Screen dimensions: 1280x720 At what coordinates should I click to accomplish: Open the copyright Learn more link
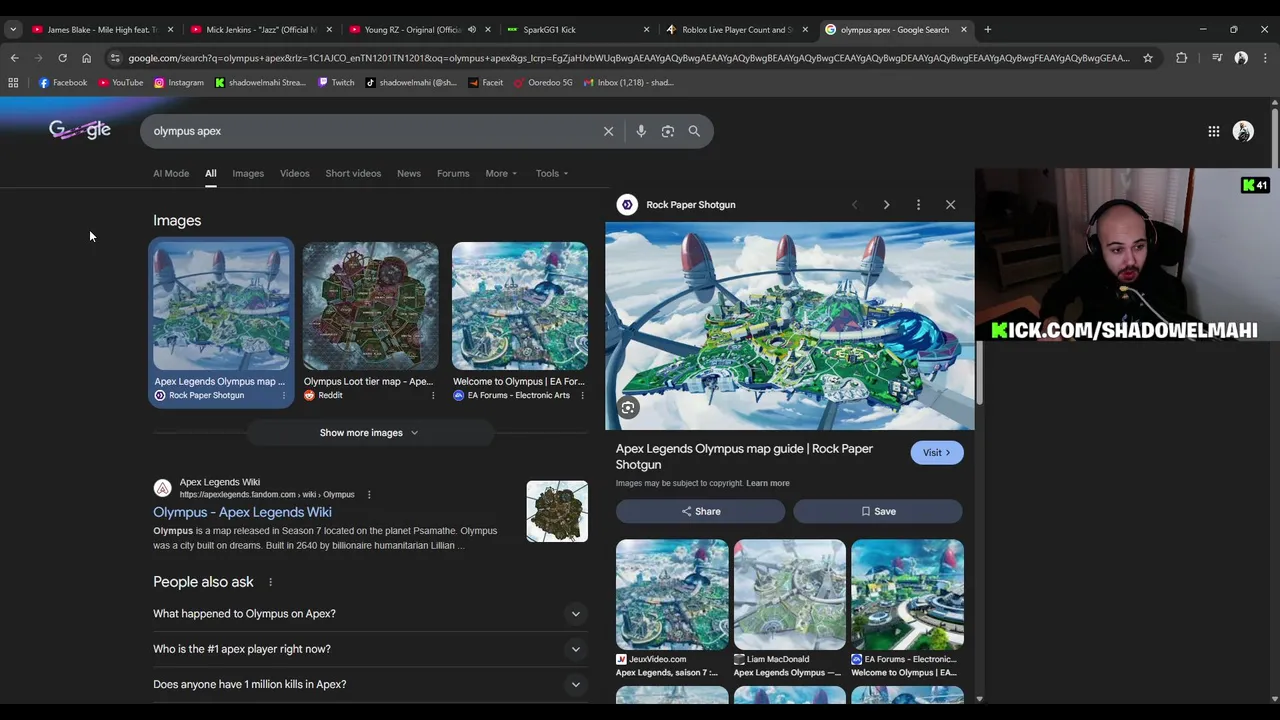pyautogui.click(x=767, y=483)
